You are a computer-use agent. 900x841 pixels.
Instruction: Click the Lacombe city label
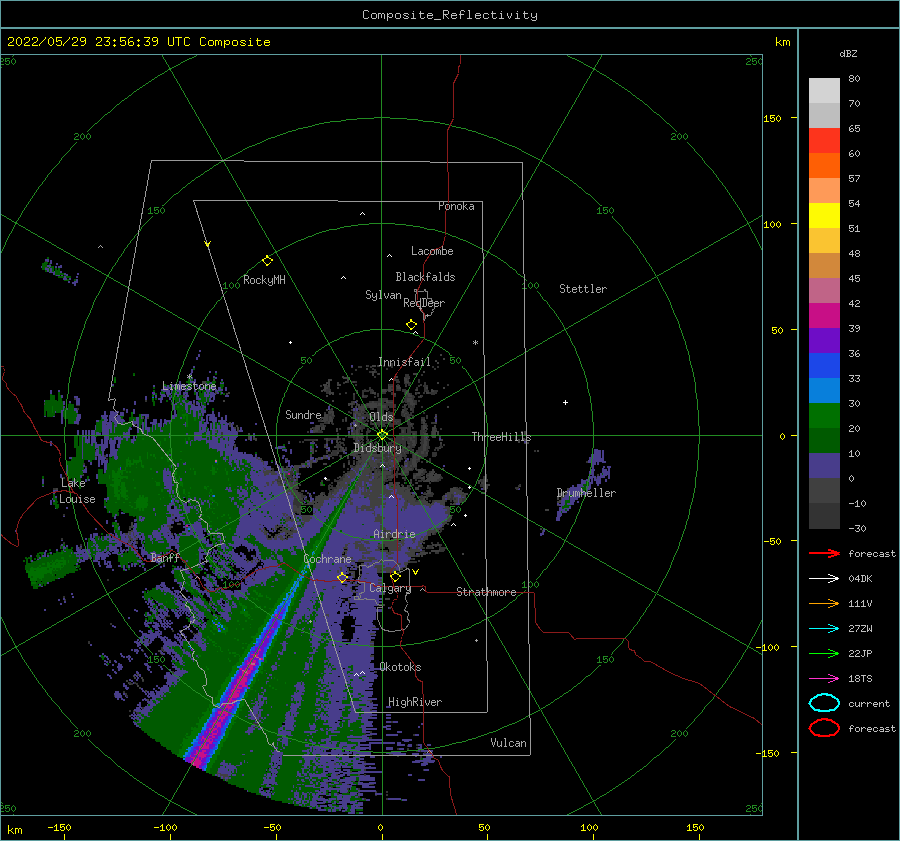(x=432, y=251)
